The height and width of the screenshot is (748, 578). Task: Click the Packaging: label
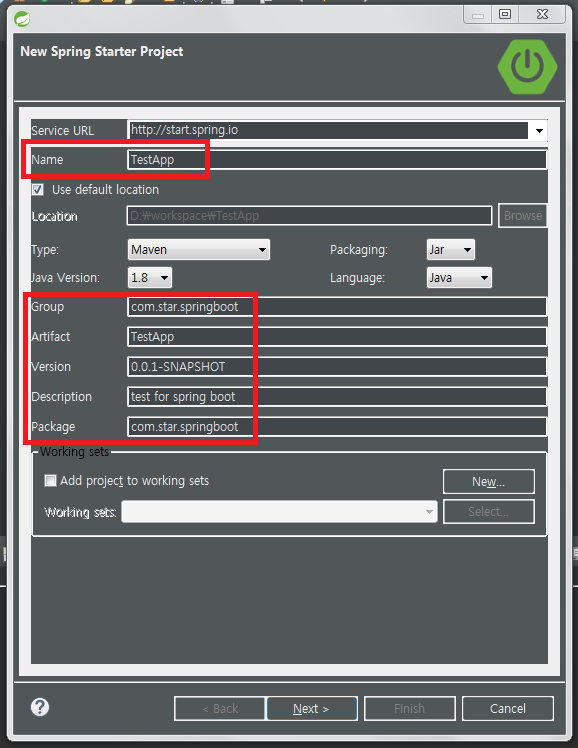(x=359, y=249)
